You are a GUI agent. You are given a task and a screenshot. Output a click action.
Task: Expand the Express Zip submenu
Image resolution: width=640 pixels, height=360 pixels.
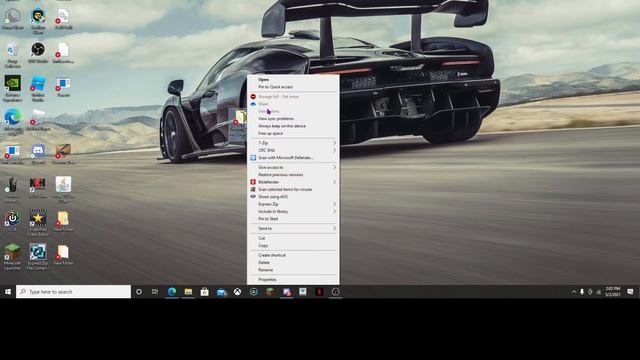point(293,204)
